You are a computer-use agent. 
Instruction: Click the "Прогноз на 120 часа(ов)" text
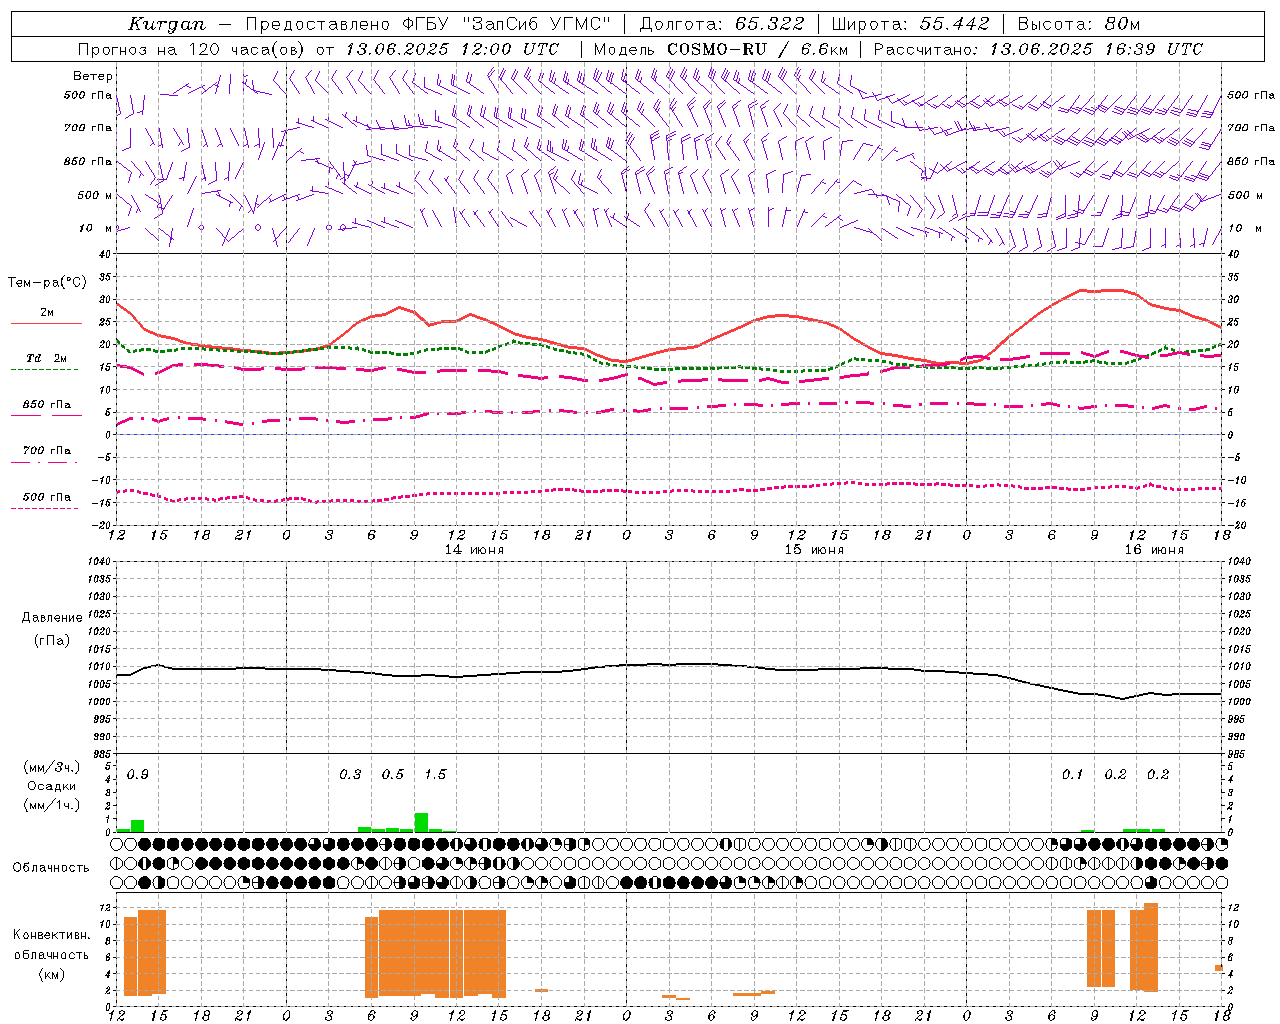pyautogui.click(x=193, y=49)
